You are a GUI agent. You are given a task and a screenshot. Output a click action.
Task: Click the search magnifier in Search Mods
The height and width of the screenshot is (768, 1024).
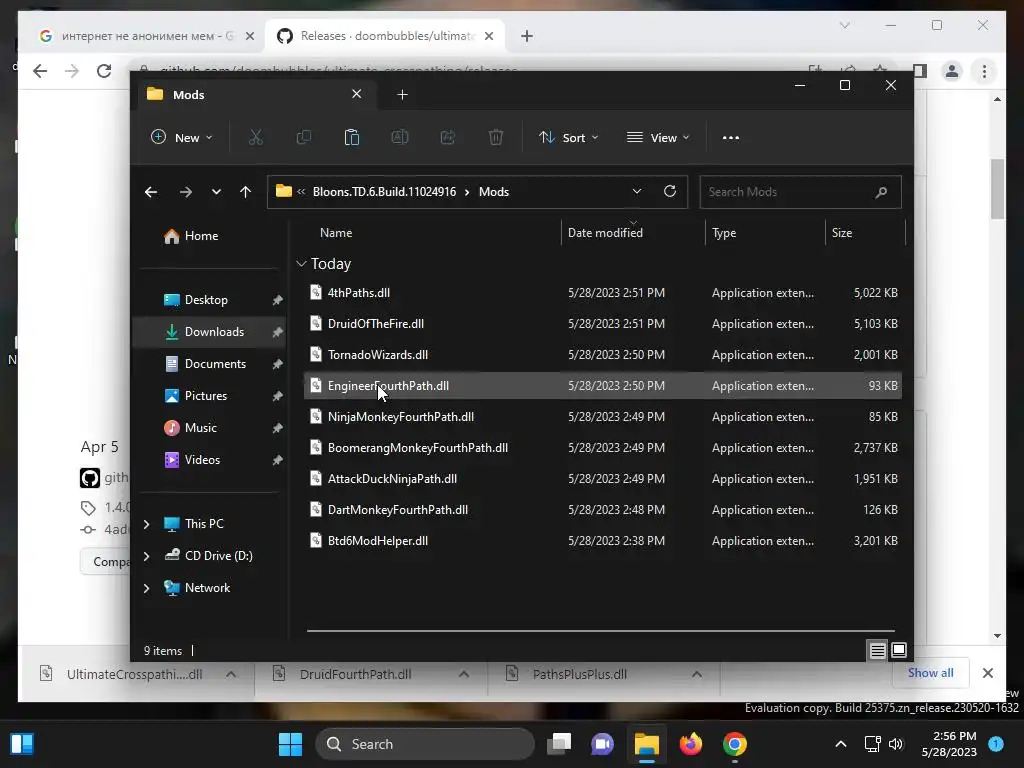tap(881, 192)
